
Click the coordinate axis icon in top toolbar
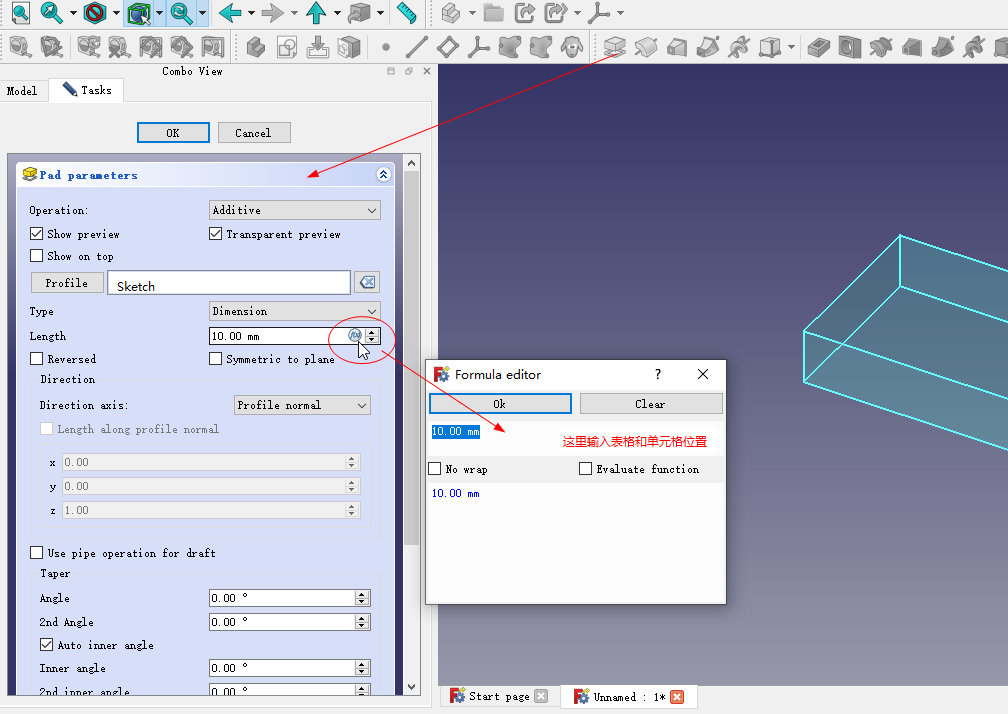(598, 12)
